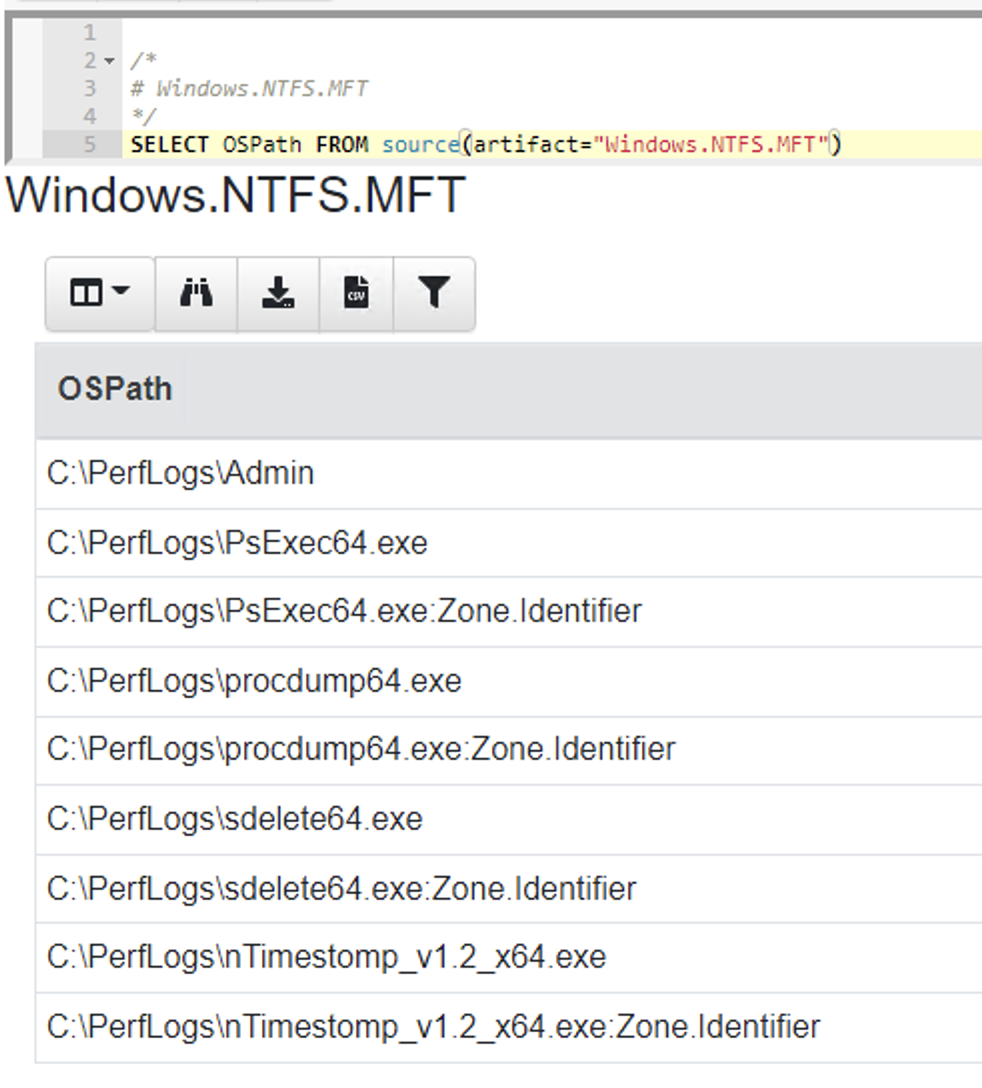Click line number 3 in the gutter
Screen dimensions: 982x1088
click(x=90, y=88)
